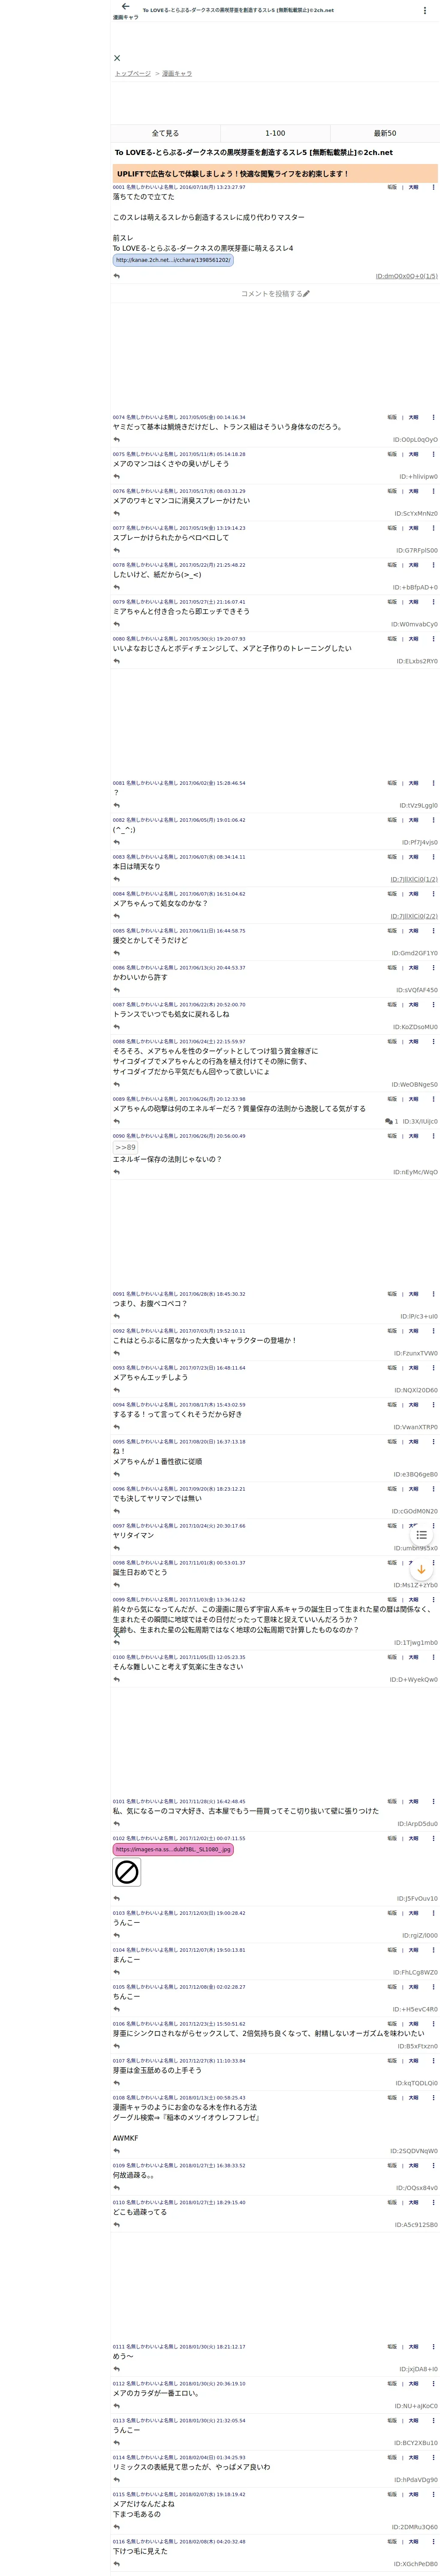Open ID:dmQ0x0O+0(1/5) poster link
Image resolution: width=440 pixels, height=2576 pixels.
[x=406, y=276]
